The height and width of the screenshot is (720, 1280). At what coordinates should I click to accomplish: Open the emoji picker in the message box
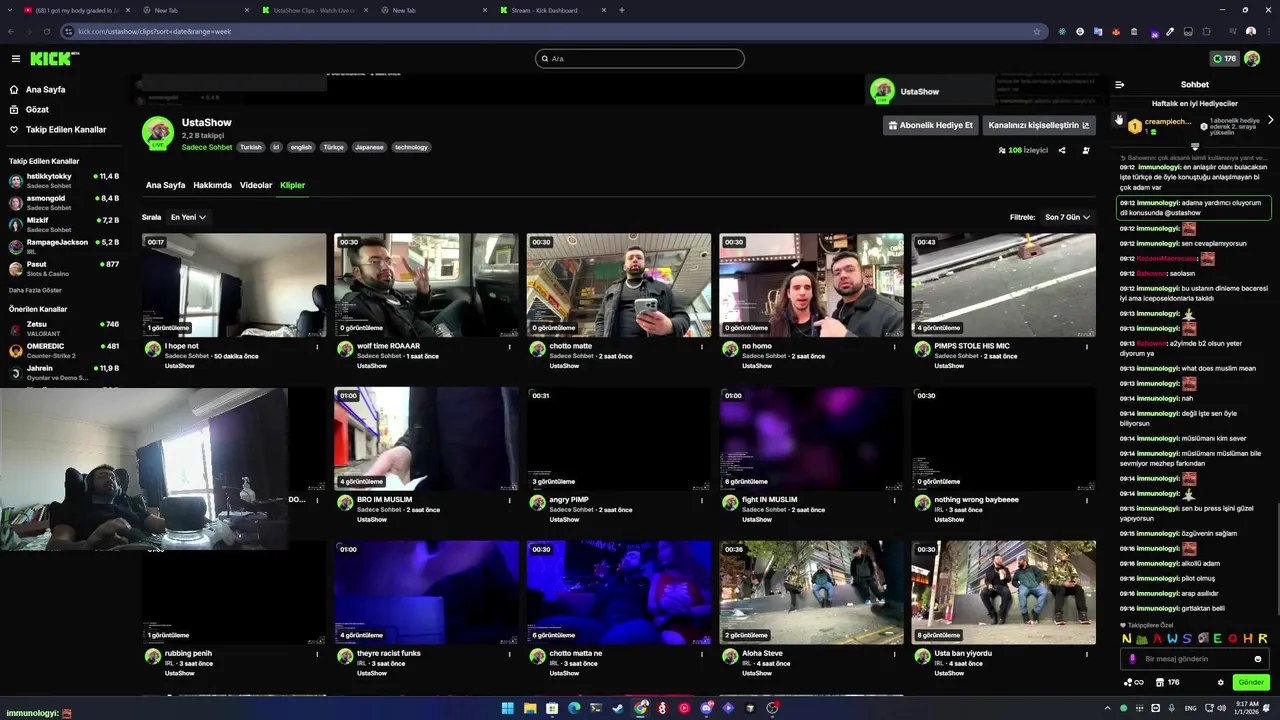(x=1258, y=659)
